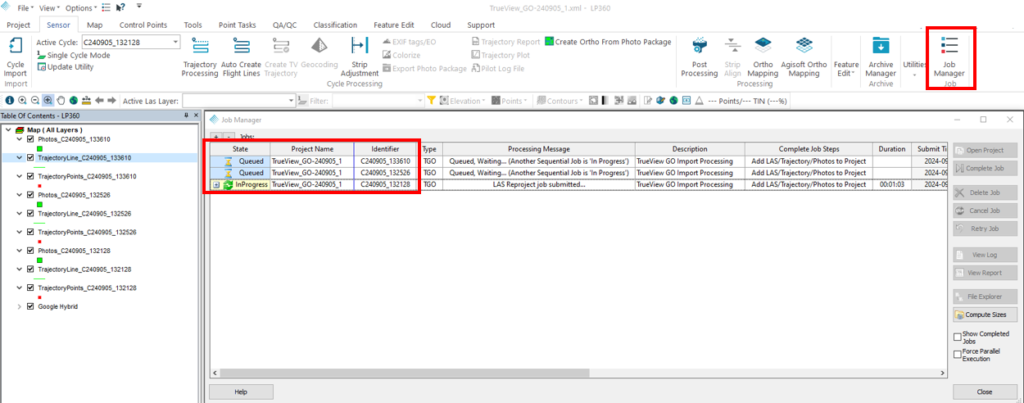Switch to the Map tab
Screen dimensions: 1024x403
click(x=95, y=25)
